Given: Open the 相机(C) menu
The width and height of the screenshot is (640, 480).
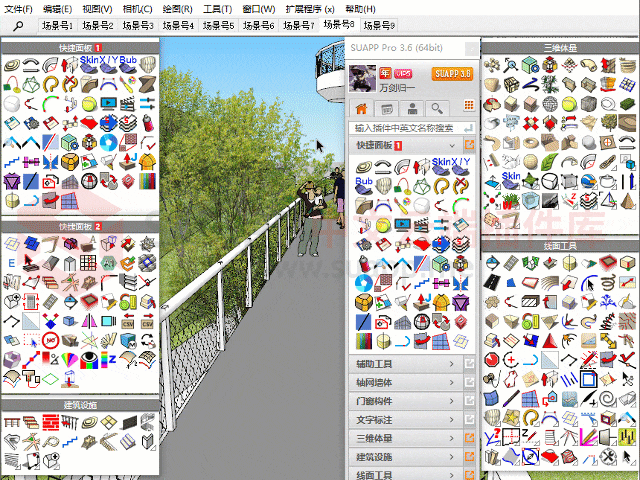Looking at the screenshot, I should pos(138,8).
